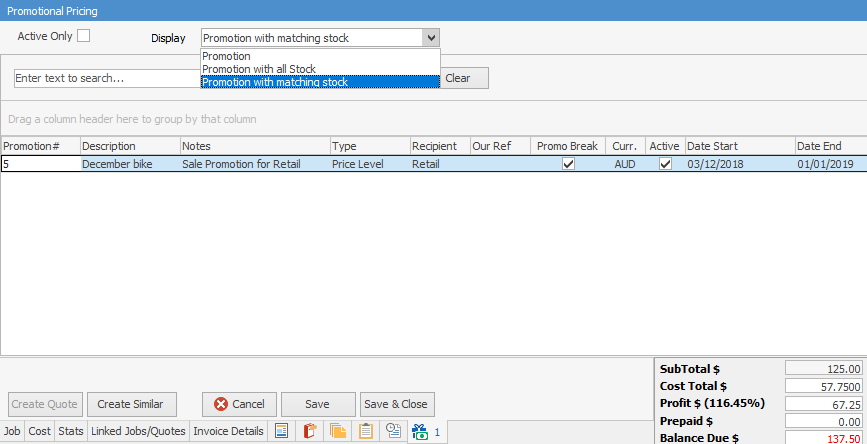The height and width of the screenshot is (444, 867).
Task: Click the Save button
Action: (317, 404)
